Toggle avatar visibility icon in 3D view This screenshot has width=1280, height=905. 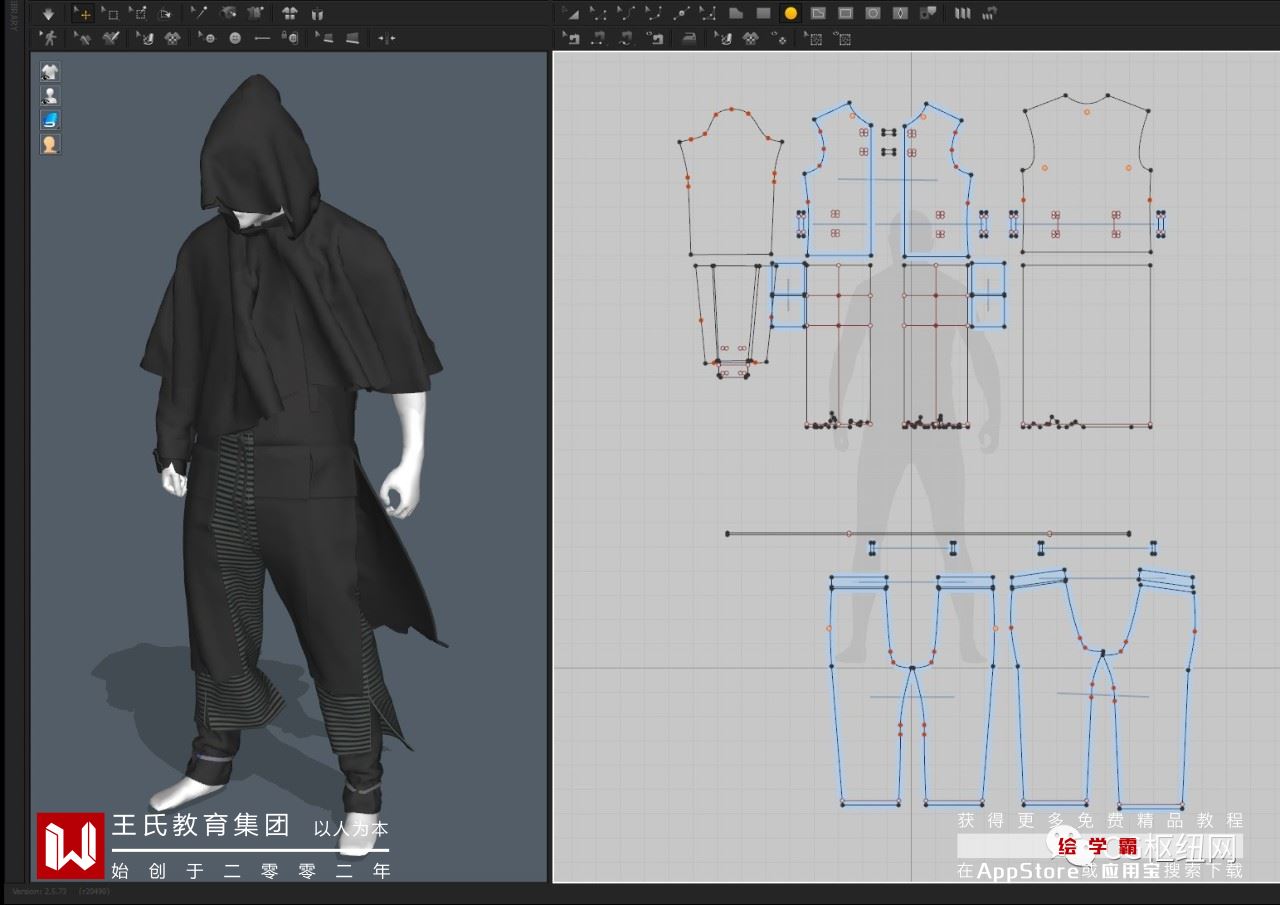pos(50,96)
